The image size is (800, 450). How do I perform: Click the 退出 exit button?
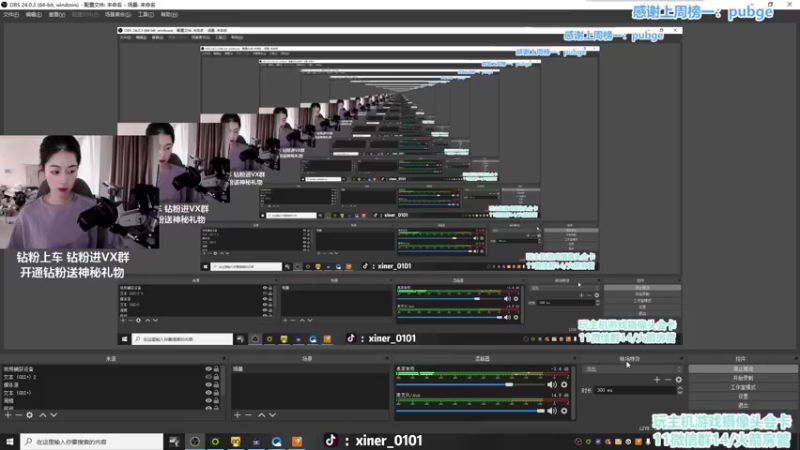click(x=743, y=406)
